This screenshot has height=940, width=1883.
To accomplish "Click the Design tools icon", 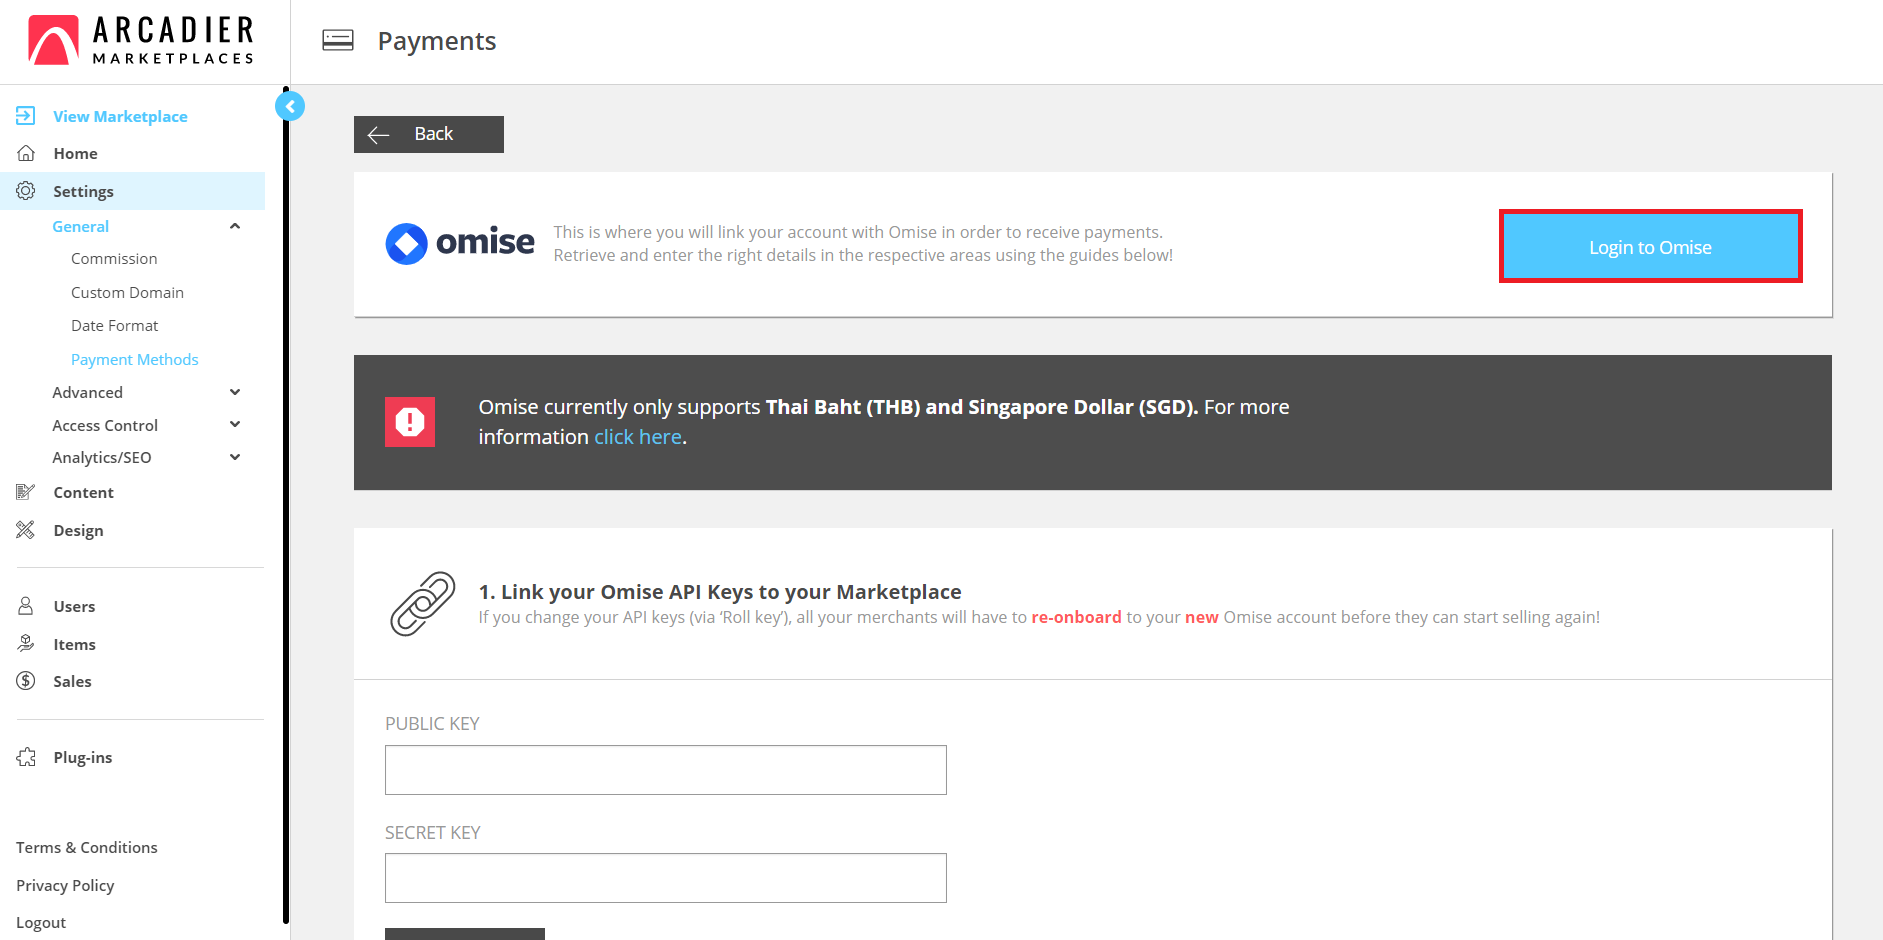I will (x=26, y=530).
